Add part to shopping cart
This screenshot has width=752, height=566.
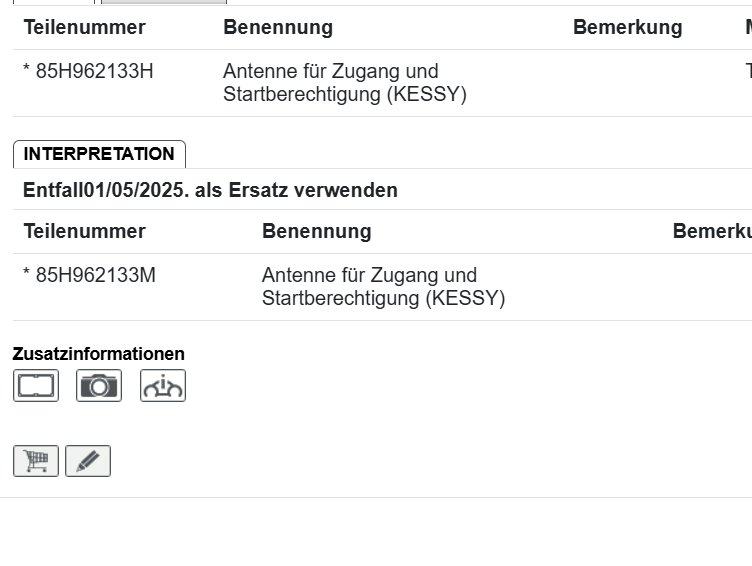click(36, 461)
